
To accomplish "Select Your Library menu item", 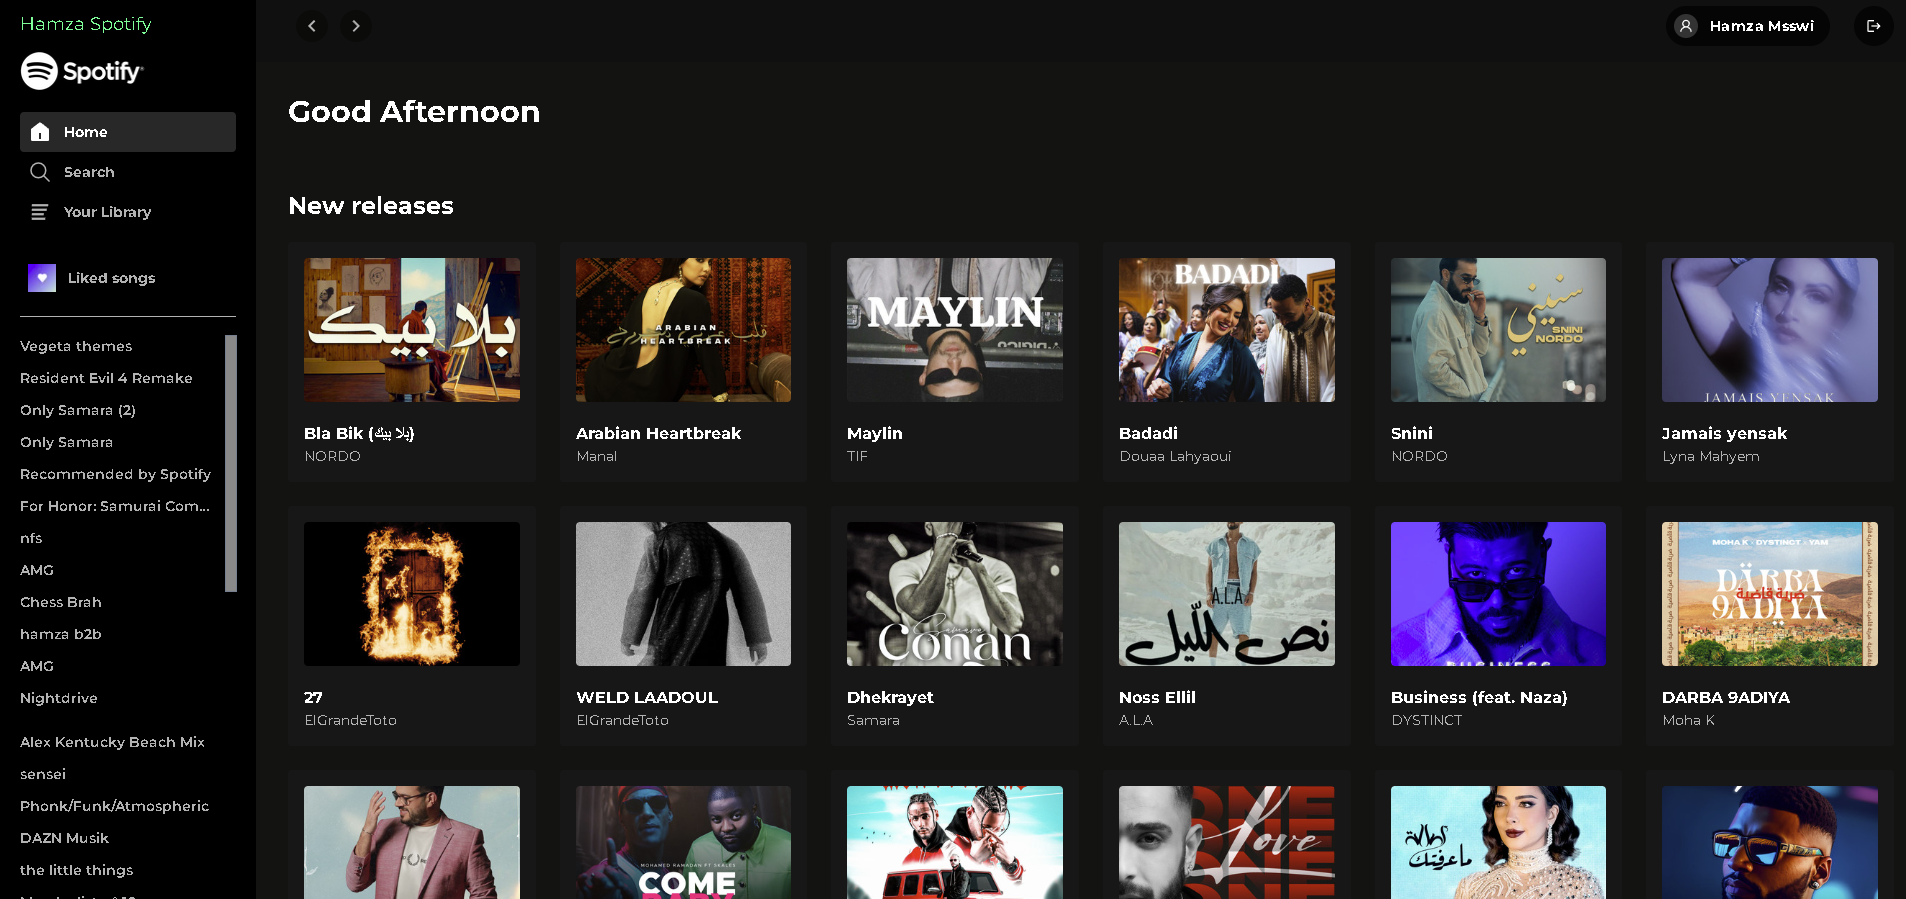I will [128, 212].
